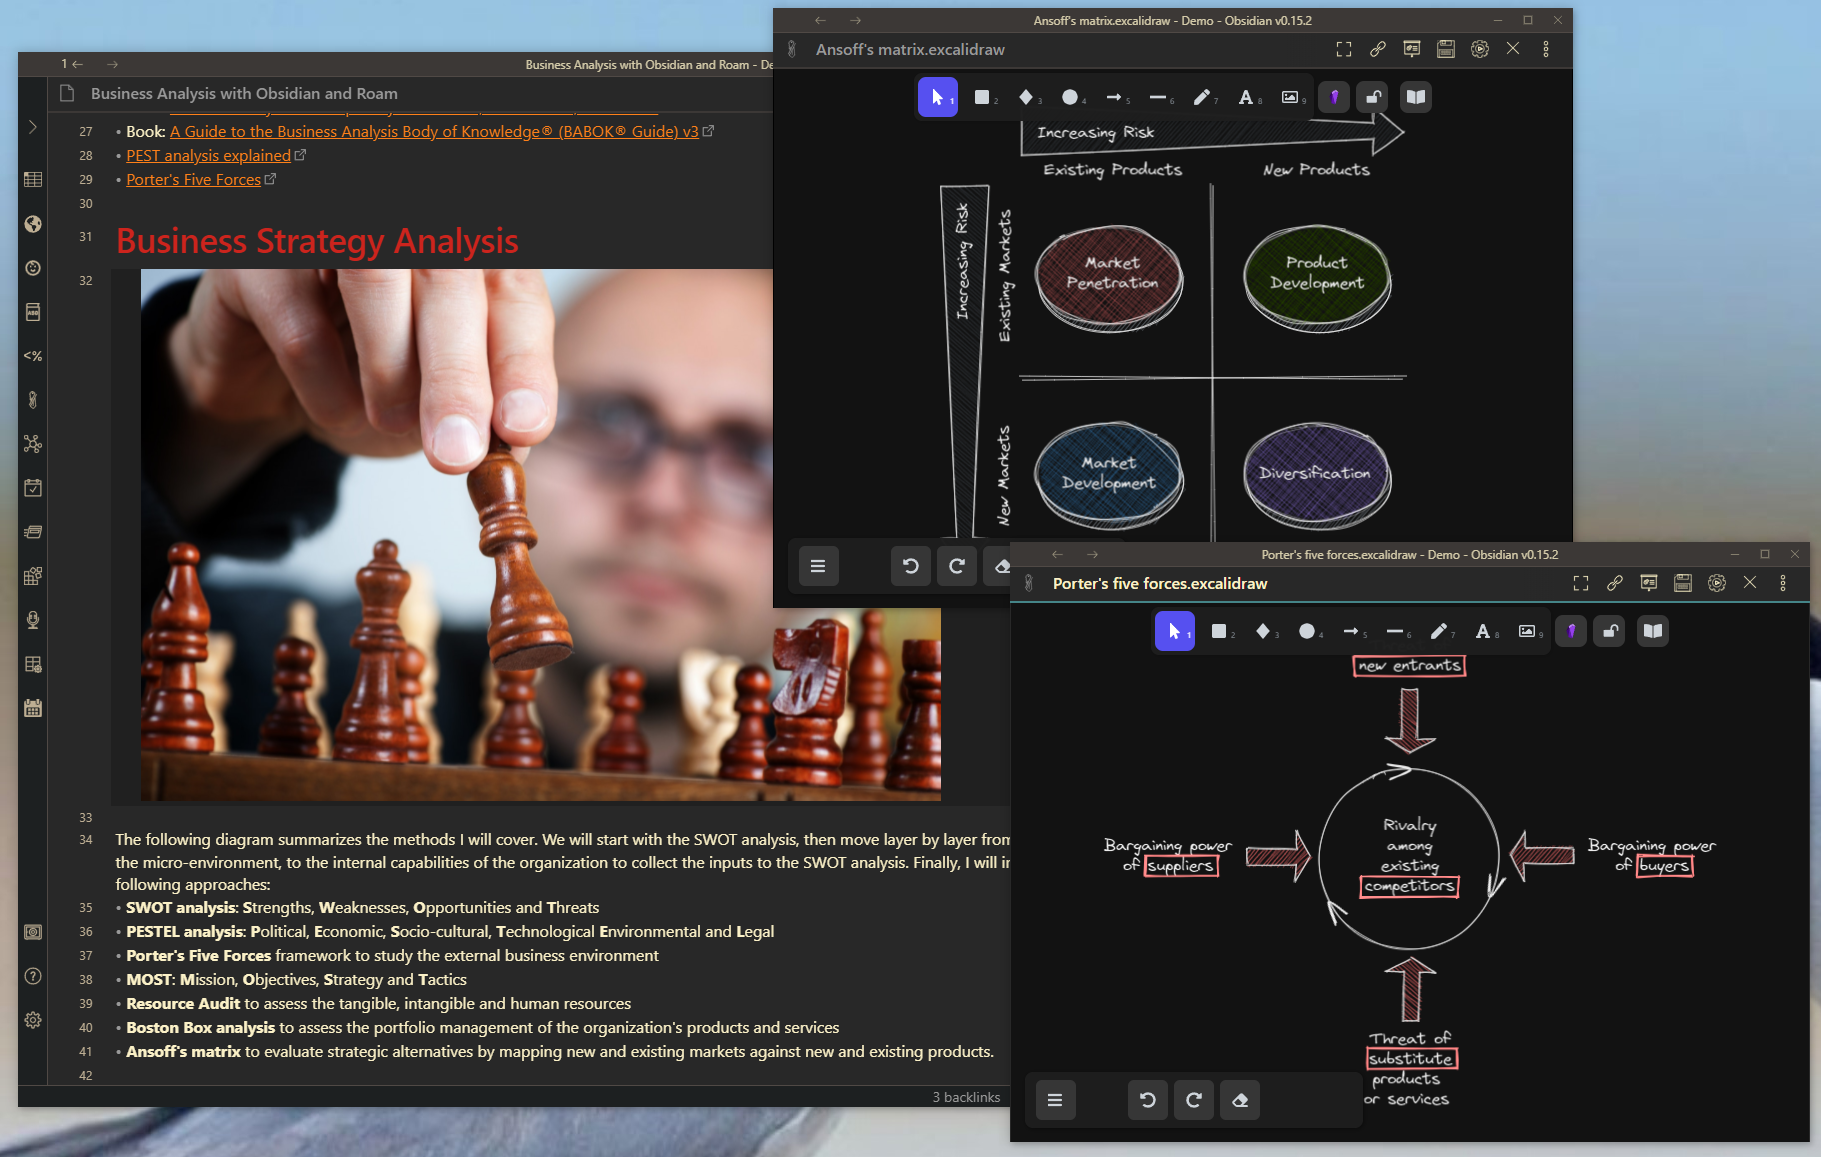Select the Line tool in Porter's five forces window
The height and width of the screenshot is (1157, 1821).
point(1395,631)
